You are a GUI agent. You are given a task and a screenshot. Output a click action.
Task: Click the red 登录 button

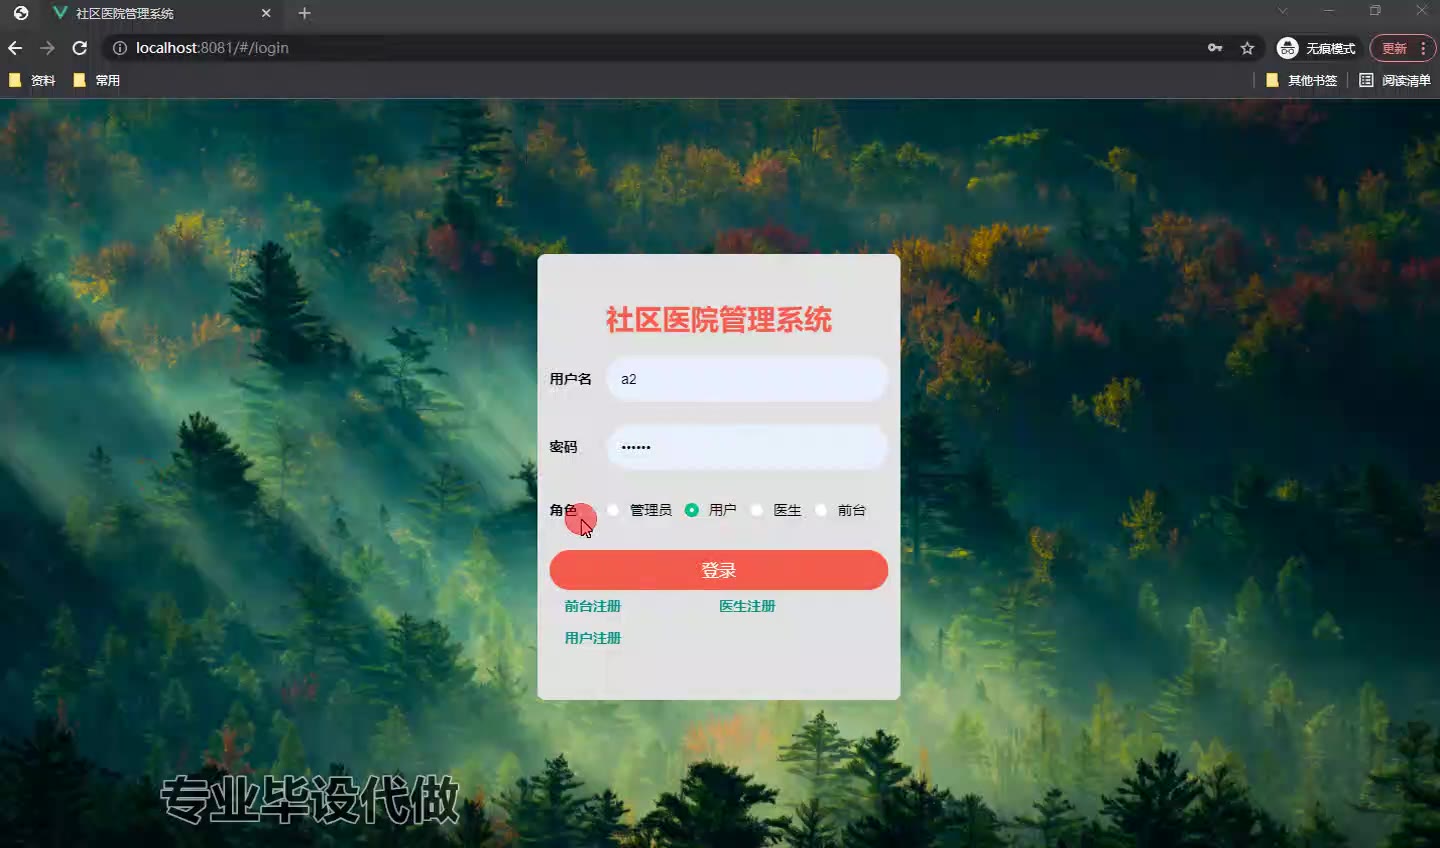[x=718, y=570]
